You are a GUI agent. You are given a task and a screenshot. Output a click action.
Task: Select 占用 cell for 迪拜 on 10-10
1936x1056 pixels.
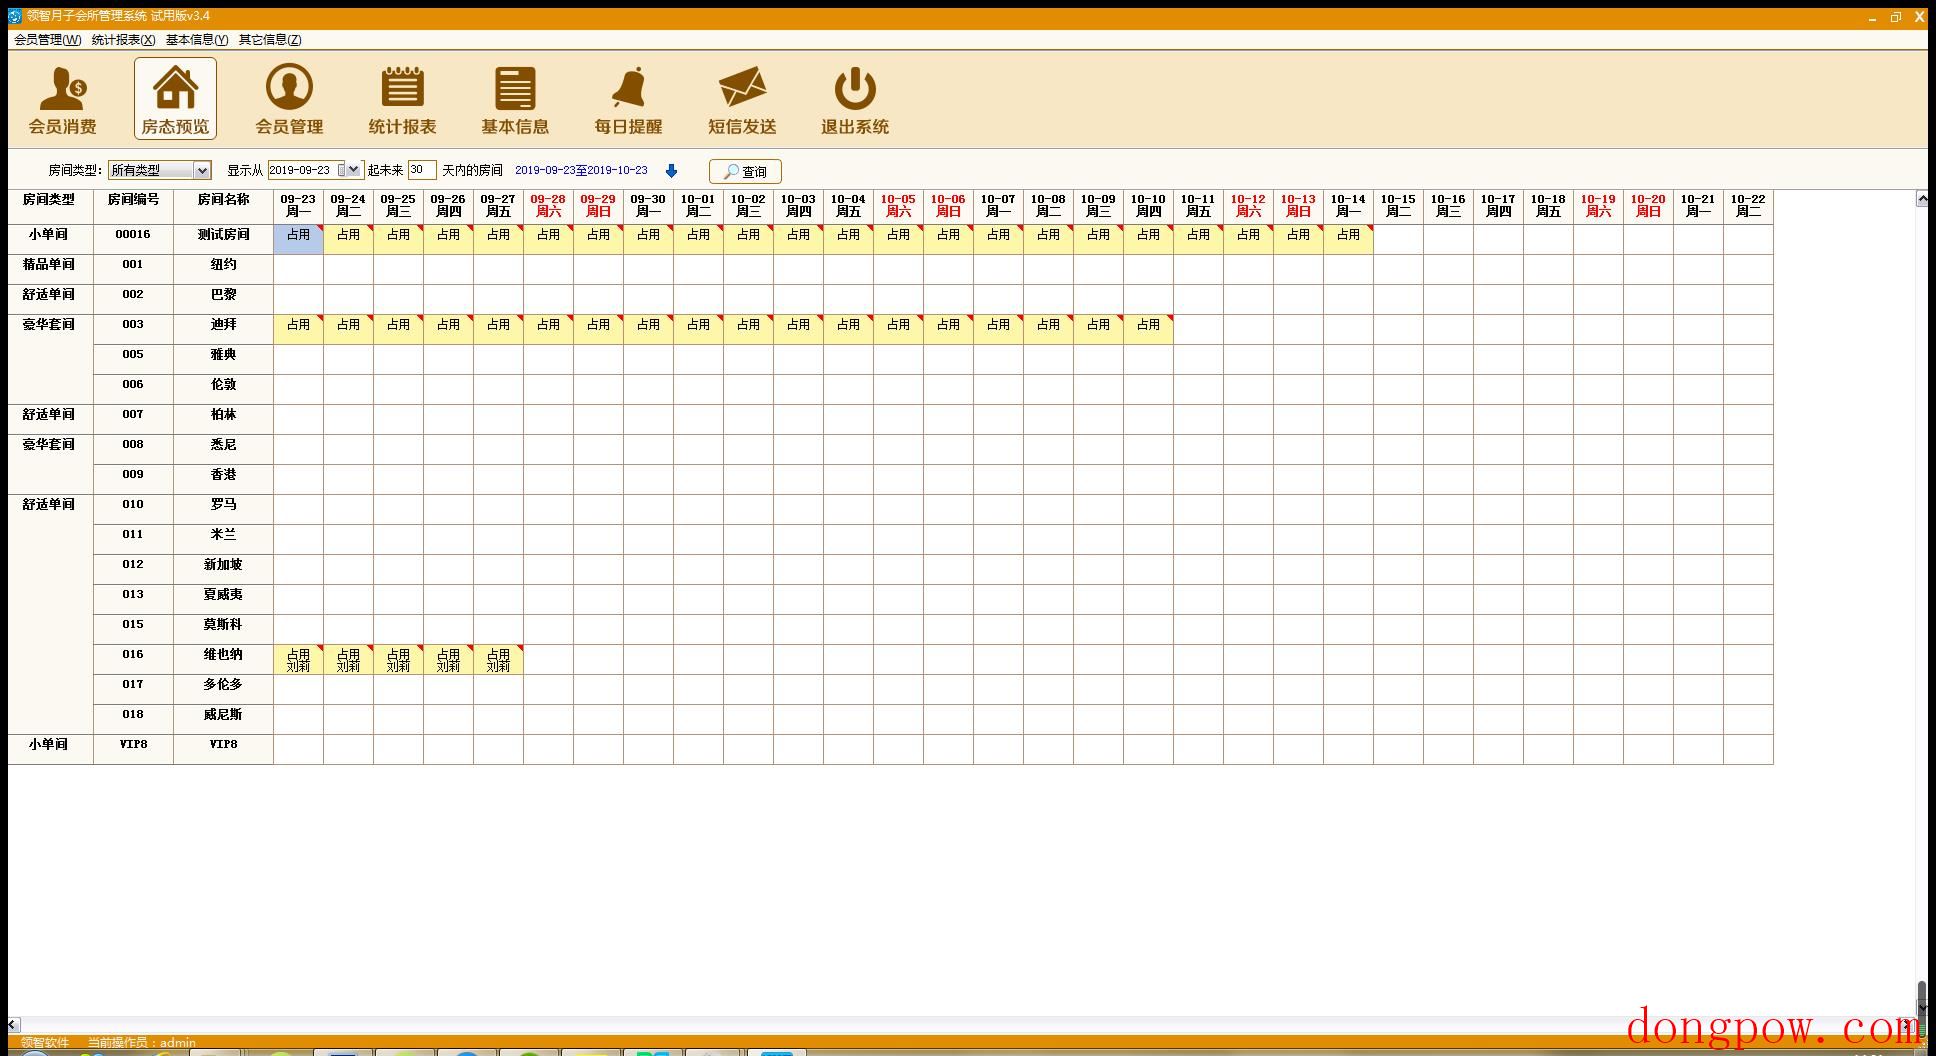[1148, 329]
